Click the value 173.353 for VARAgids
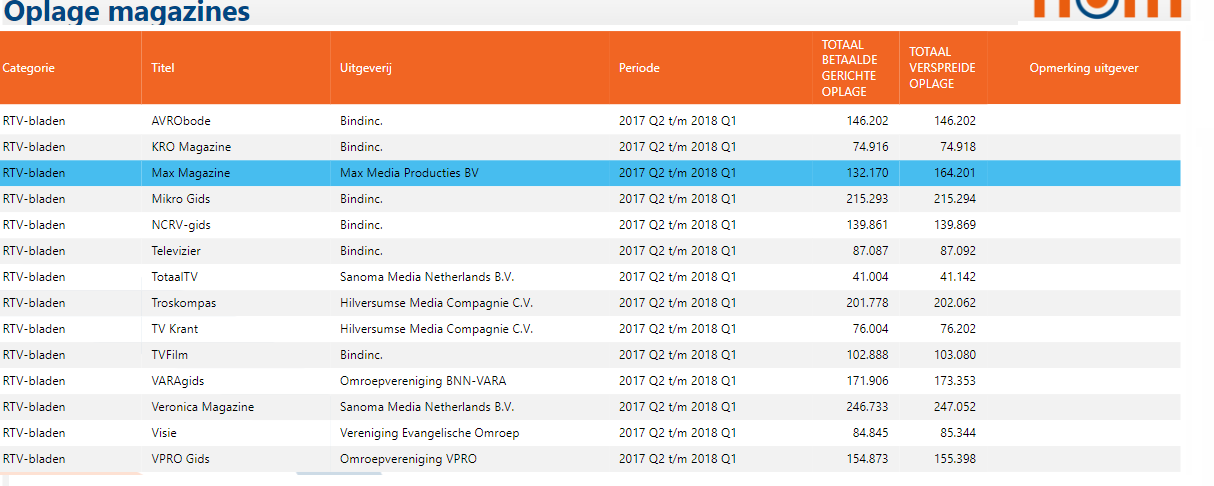The image size is (1214, 486). pyautogui.click(x=954, y=381)
